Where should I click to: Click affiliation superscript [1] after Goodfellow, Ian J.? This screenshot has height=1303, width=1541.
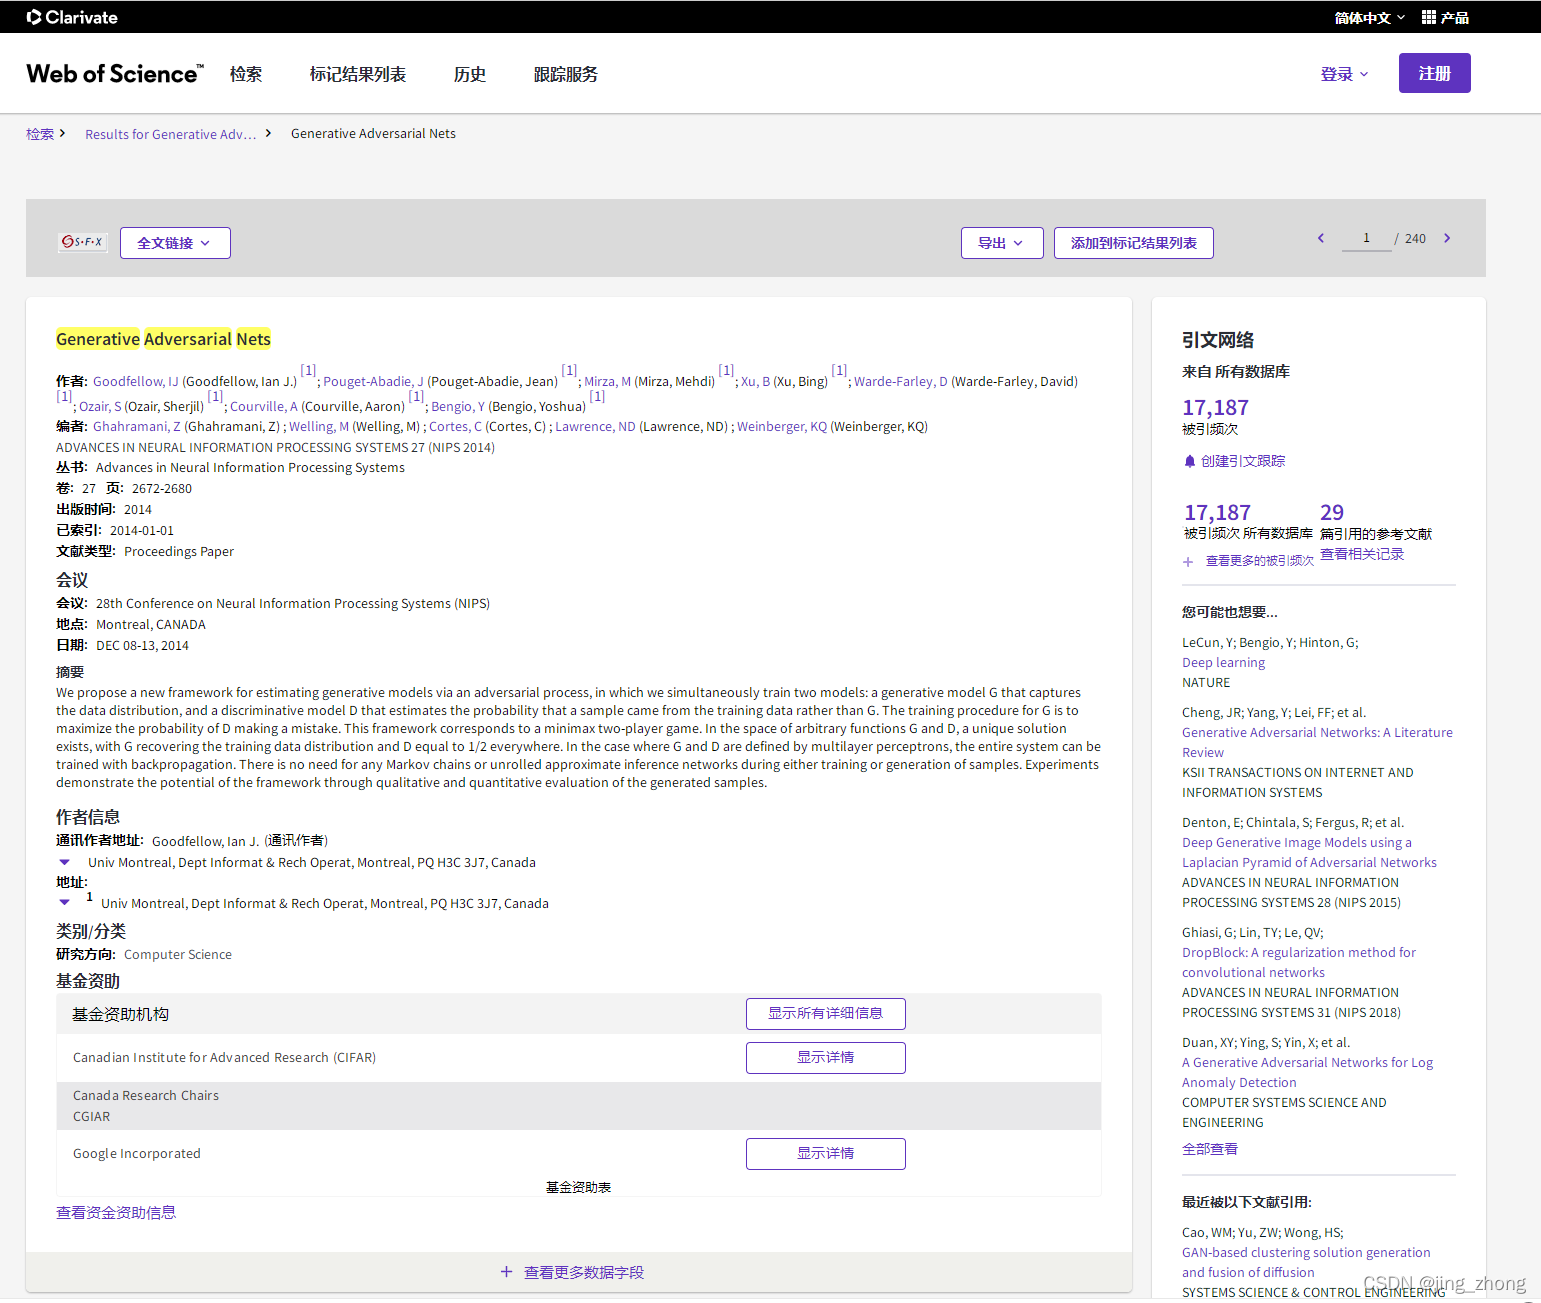308,370
